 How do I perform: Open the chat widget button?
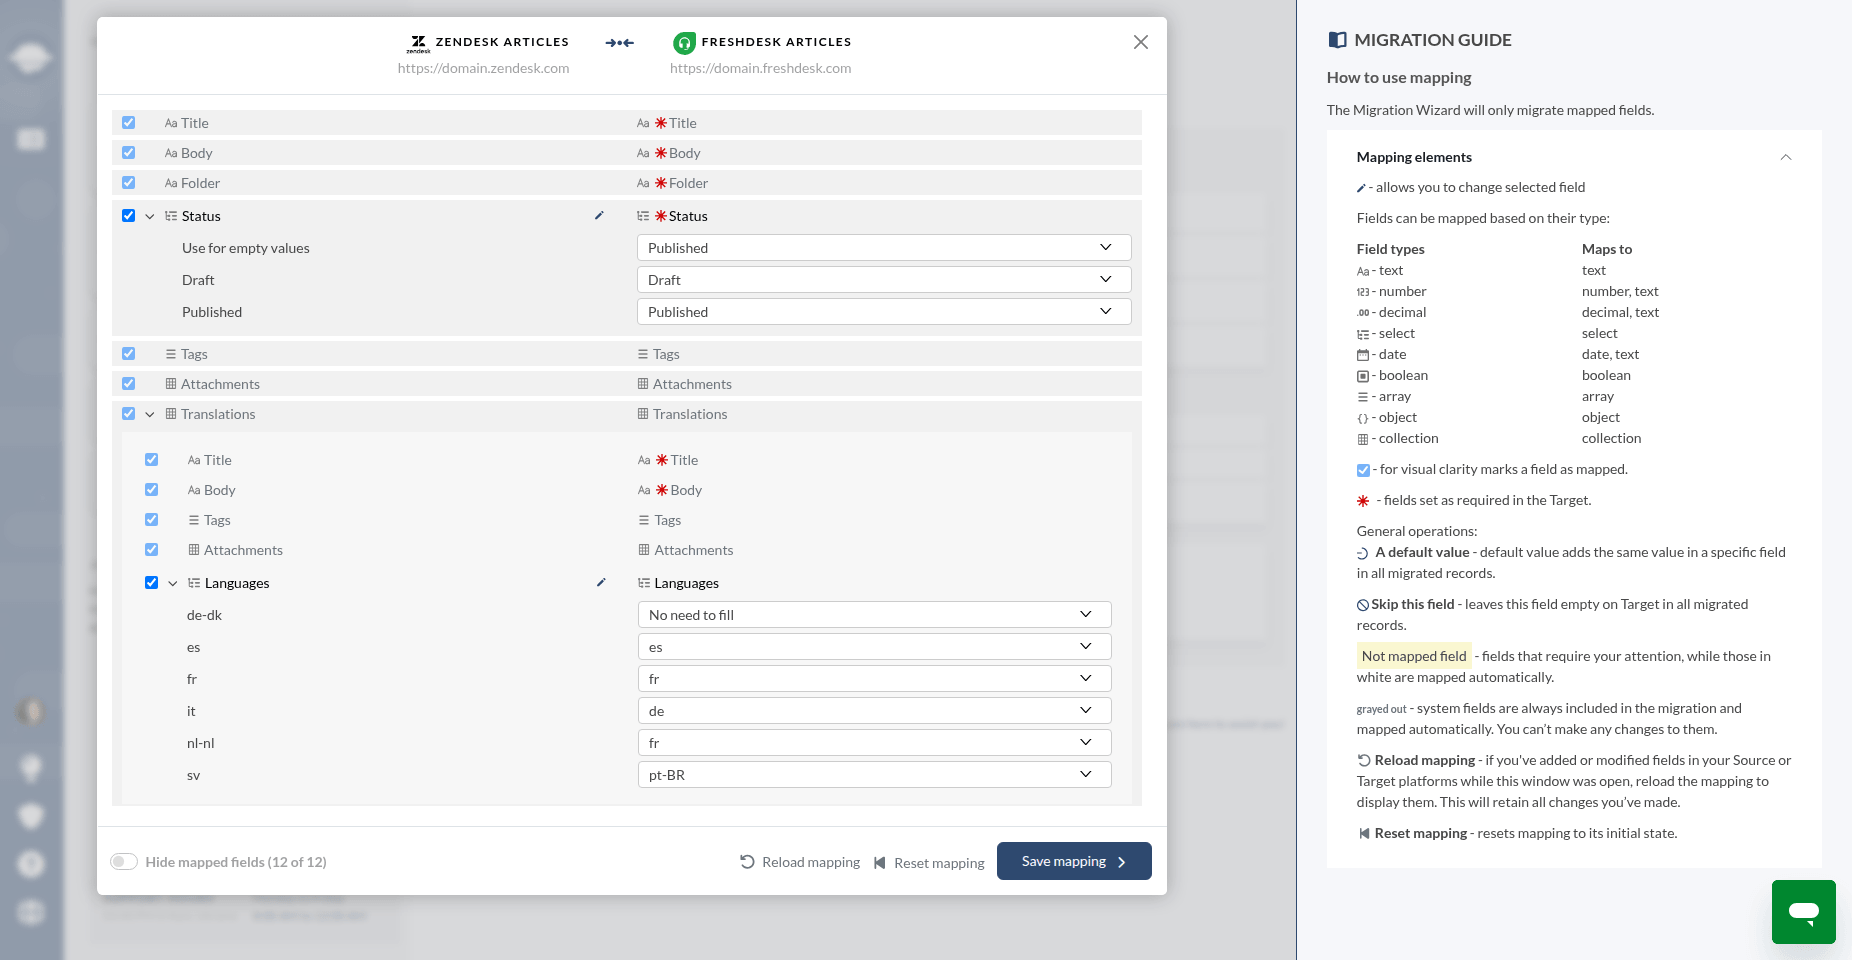coord(1804,912)
